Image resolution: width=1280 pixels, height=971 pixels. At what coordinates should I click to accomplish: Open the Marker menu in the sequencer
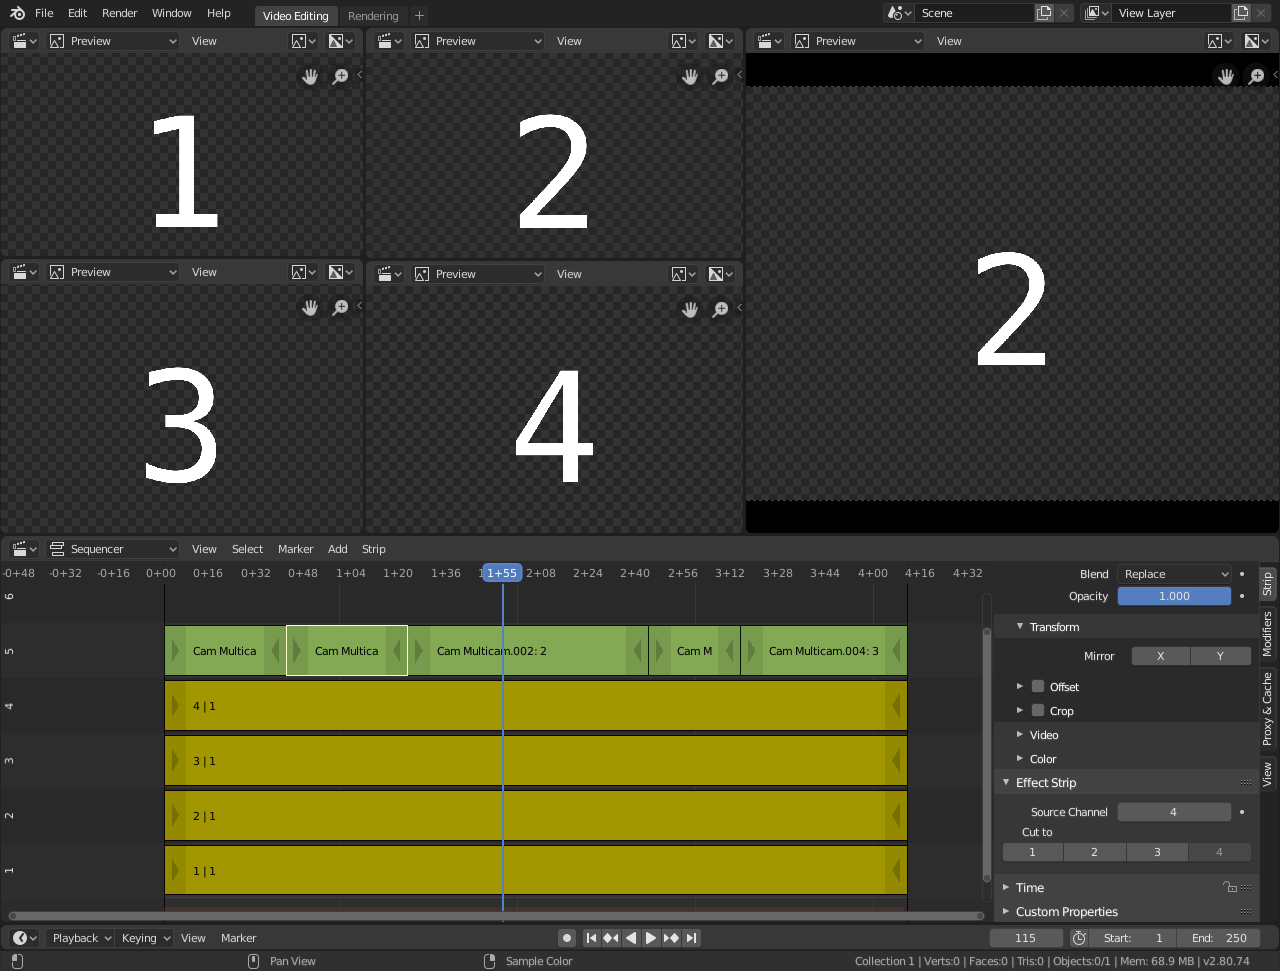(x=295, y=548)
